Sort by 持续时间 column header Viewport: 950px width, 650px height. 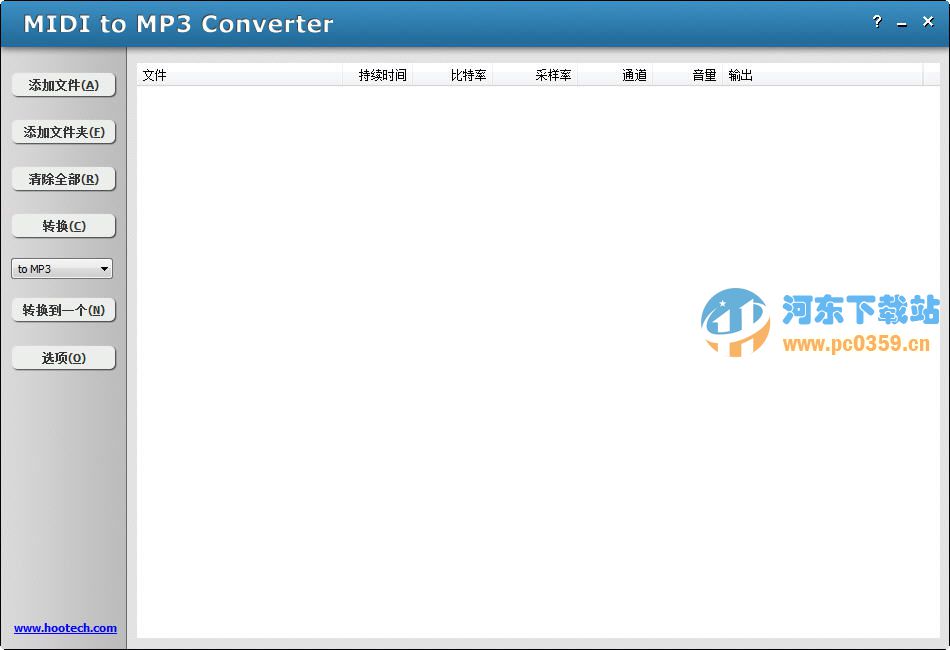click(379, 74)
